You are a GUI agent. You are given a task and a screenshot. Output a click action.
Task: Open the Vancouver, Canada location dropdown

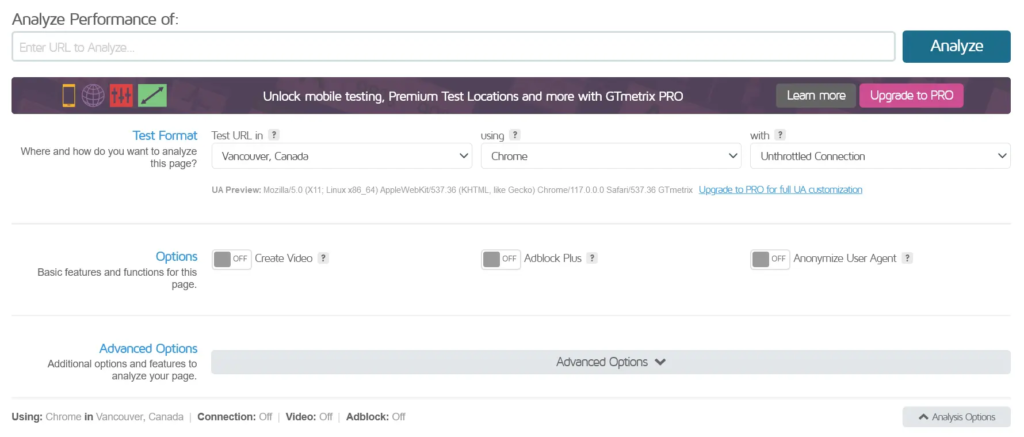pyautogui.click(x=341, y=156)
